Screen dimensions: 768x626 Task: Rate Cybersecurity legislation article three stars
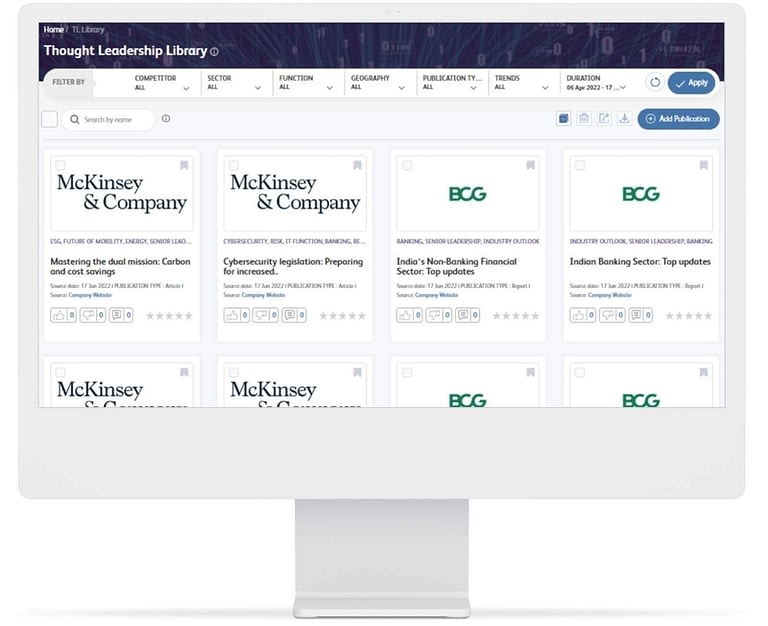point(342,316)
